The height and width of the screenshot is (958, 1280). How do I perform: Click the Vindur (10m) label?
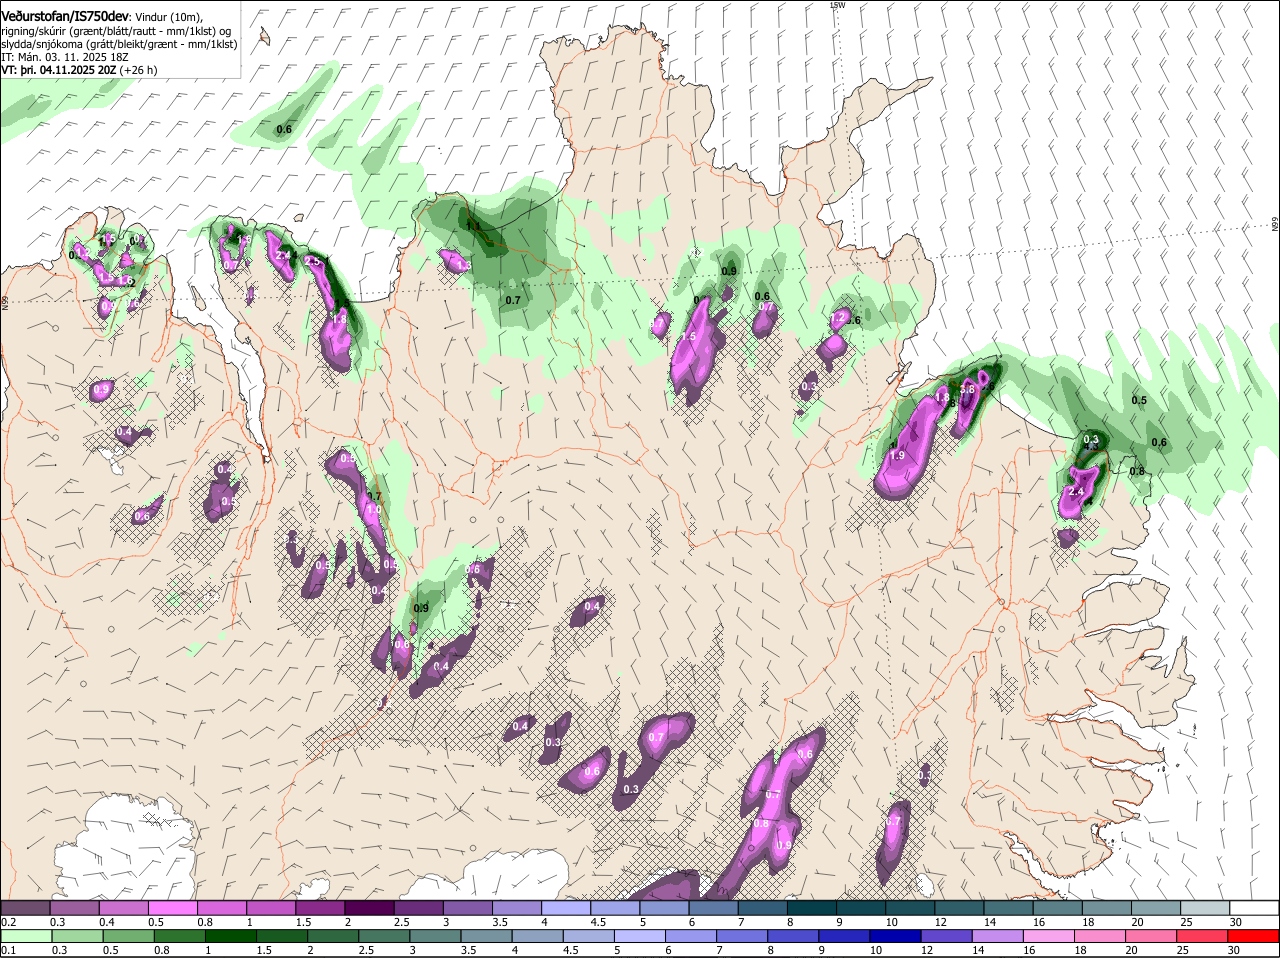pyautogui.click(x=169, y=17)
